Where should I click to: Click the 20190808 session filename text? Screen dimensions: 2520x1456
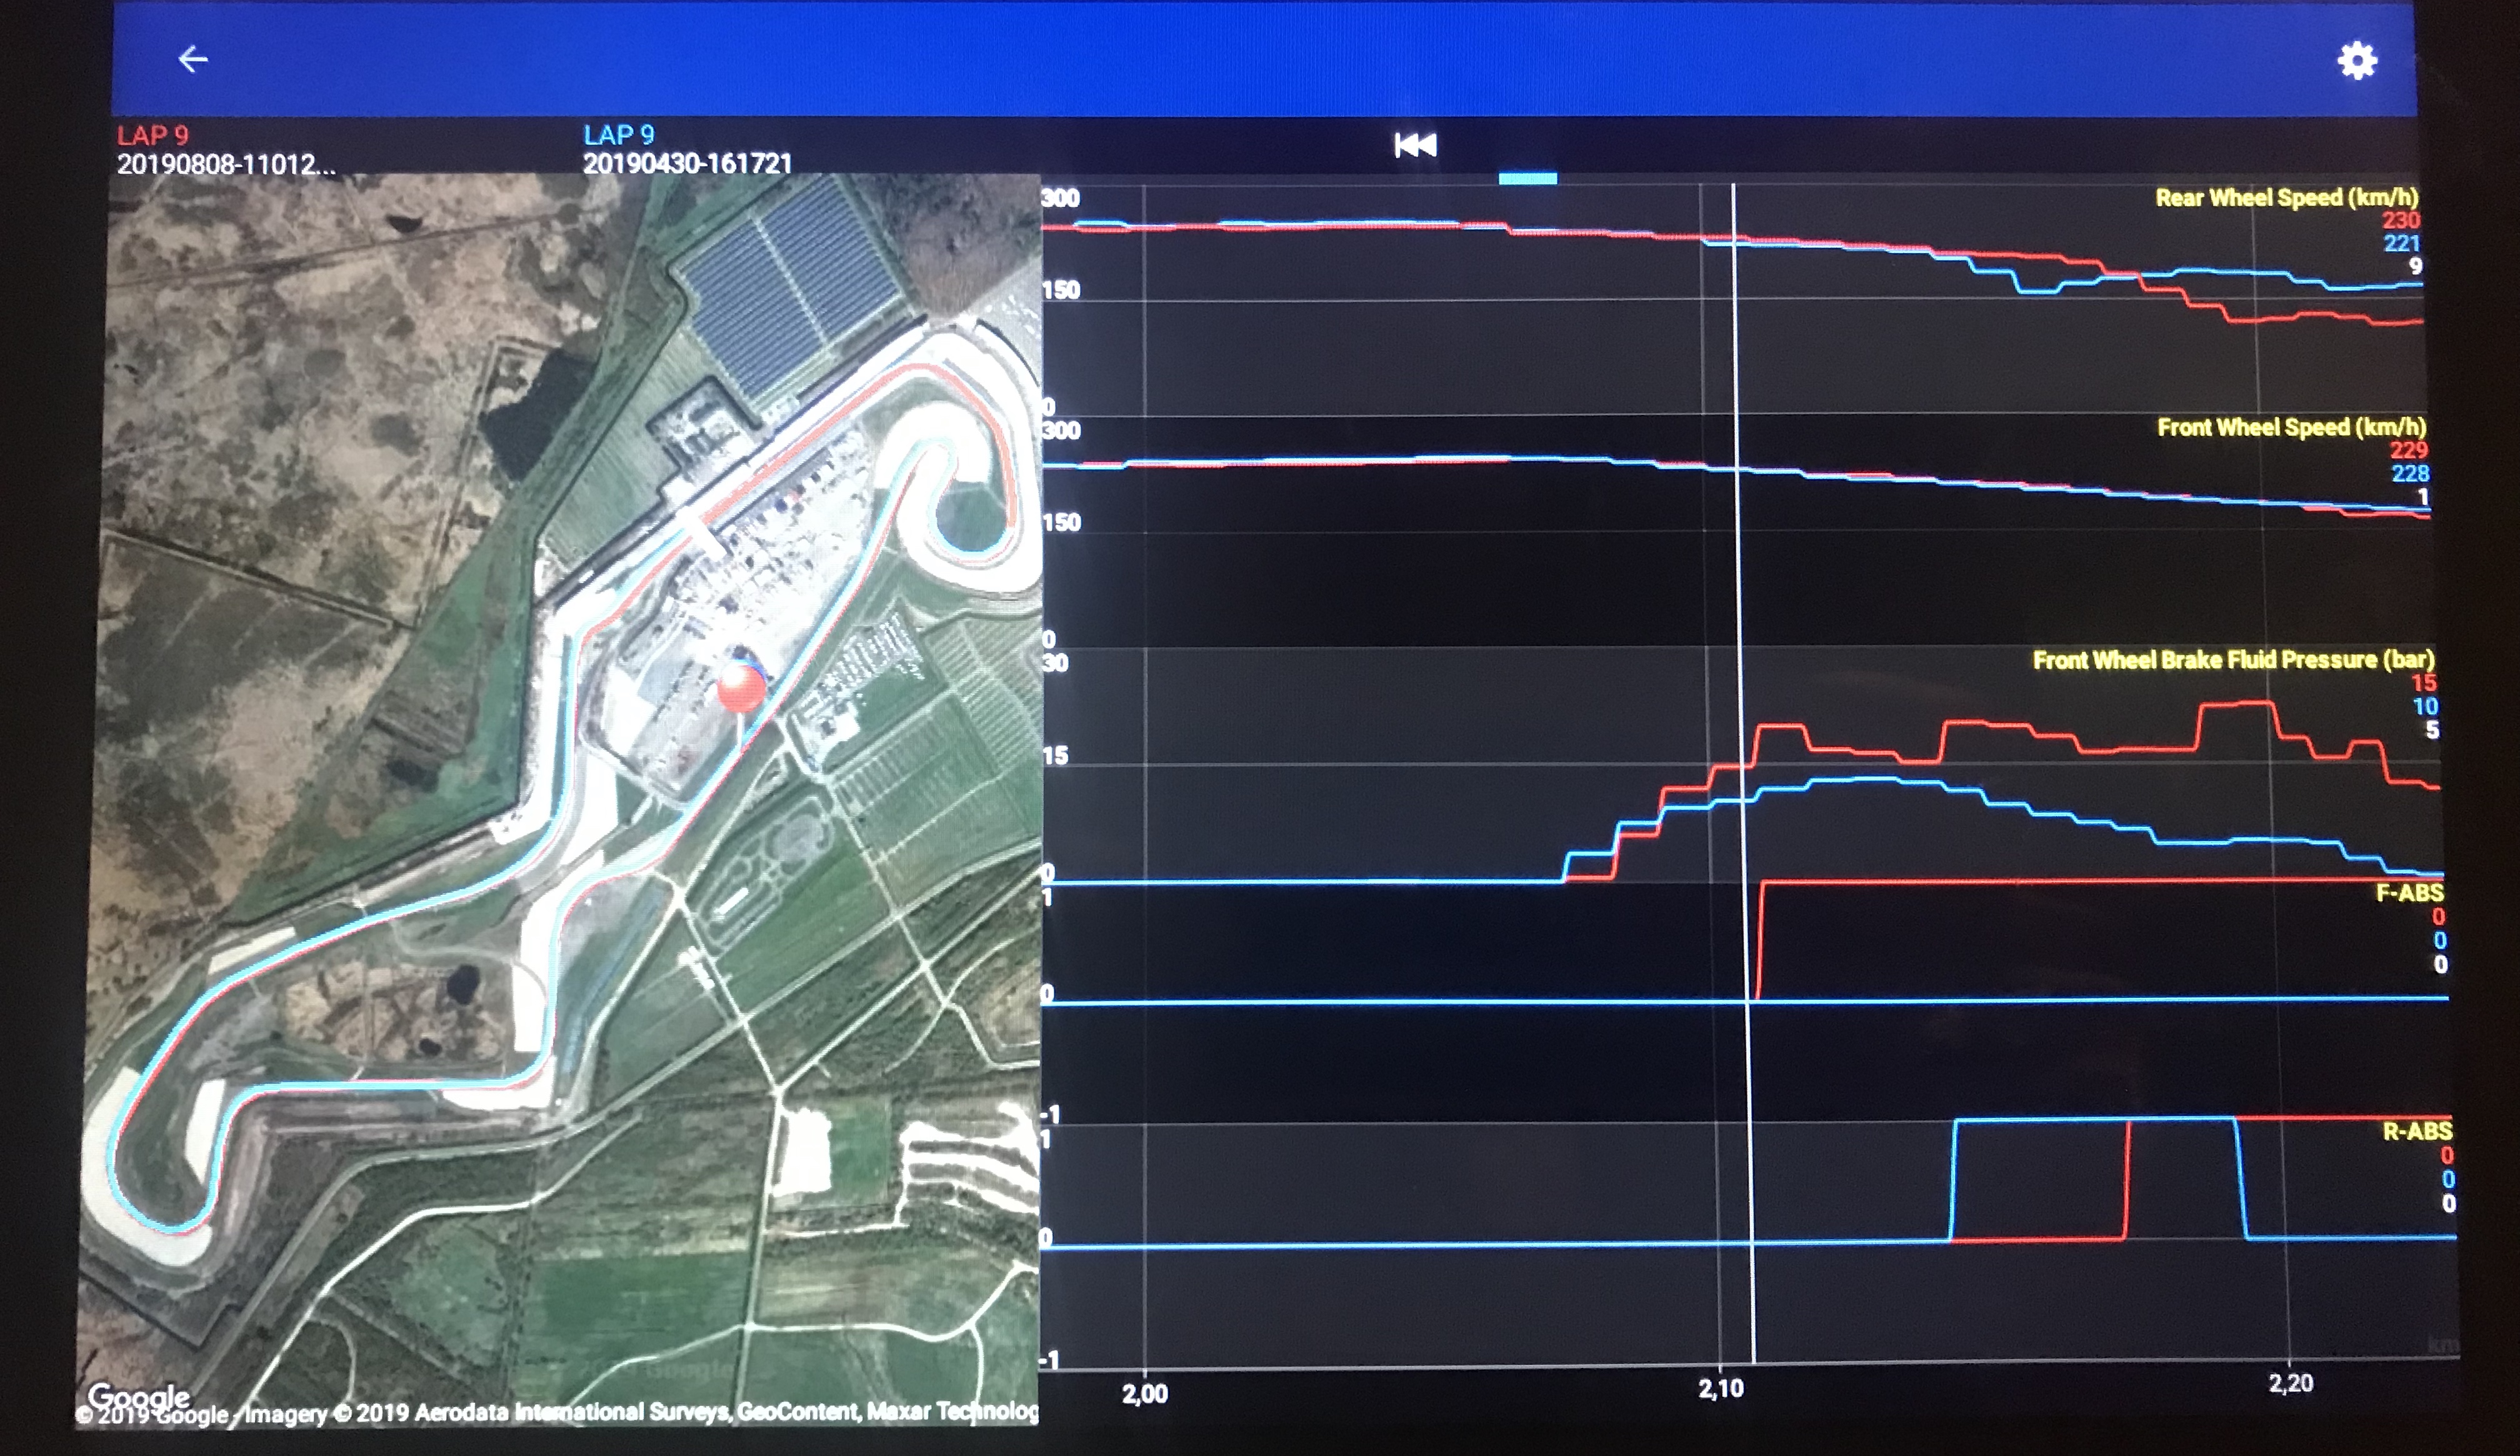pyautogui.click(x=226, y=165)
